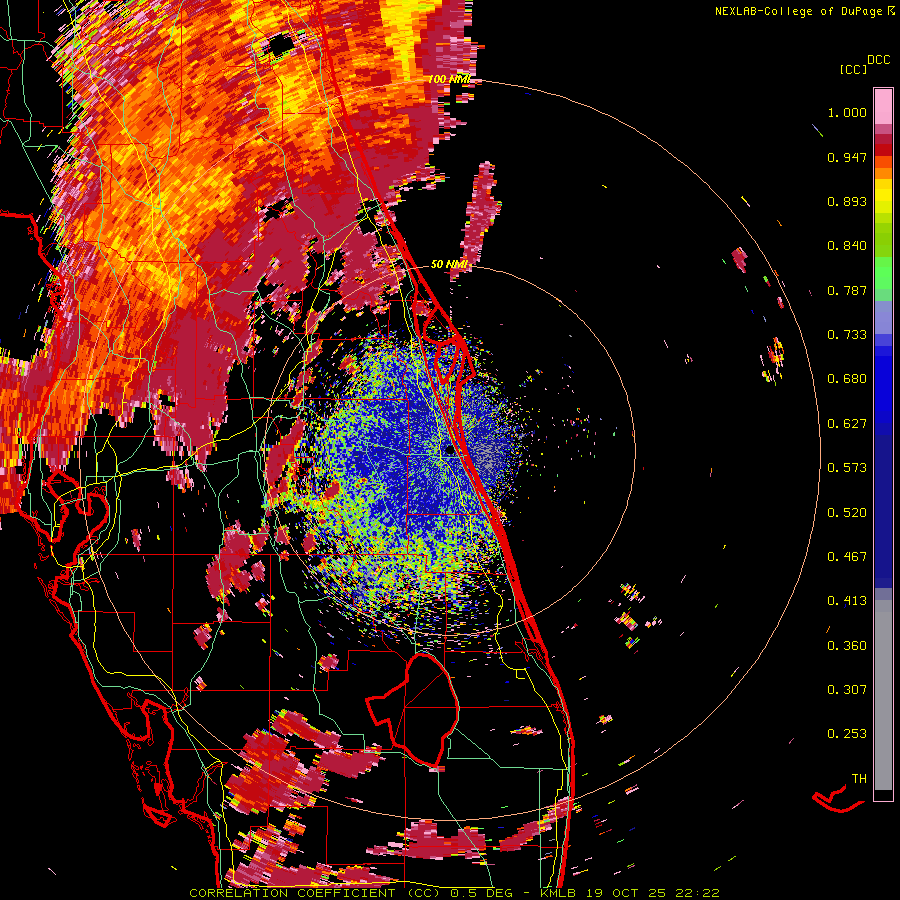The width and height of the screenshot is (900, 900).
Task: Select the 0.520 legend value
Action: tap(847, 513)
